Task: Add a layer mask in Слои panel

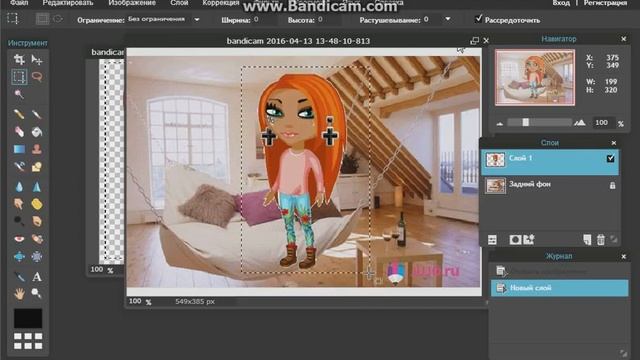Action: coord(515,240)
